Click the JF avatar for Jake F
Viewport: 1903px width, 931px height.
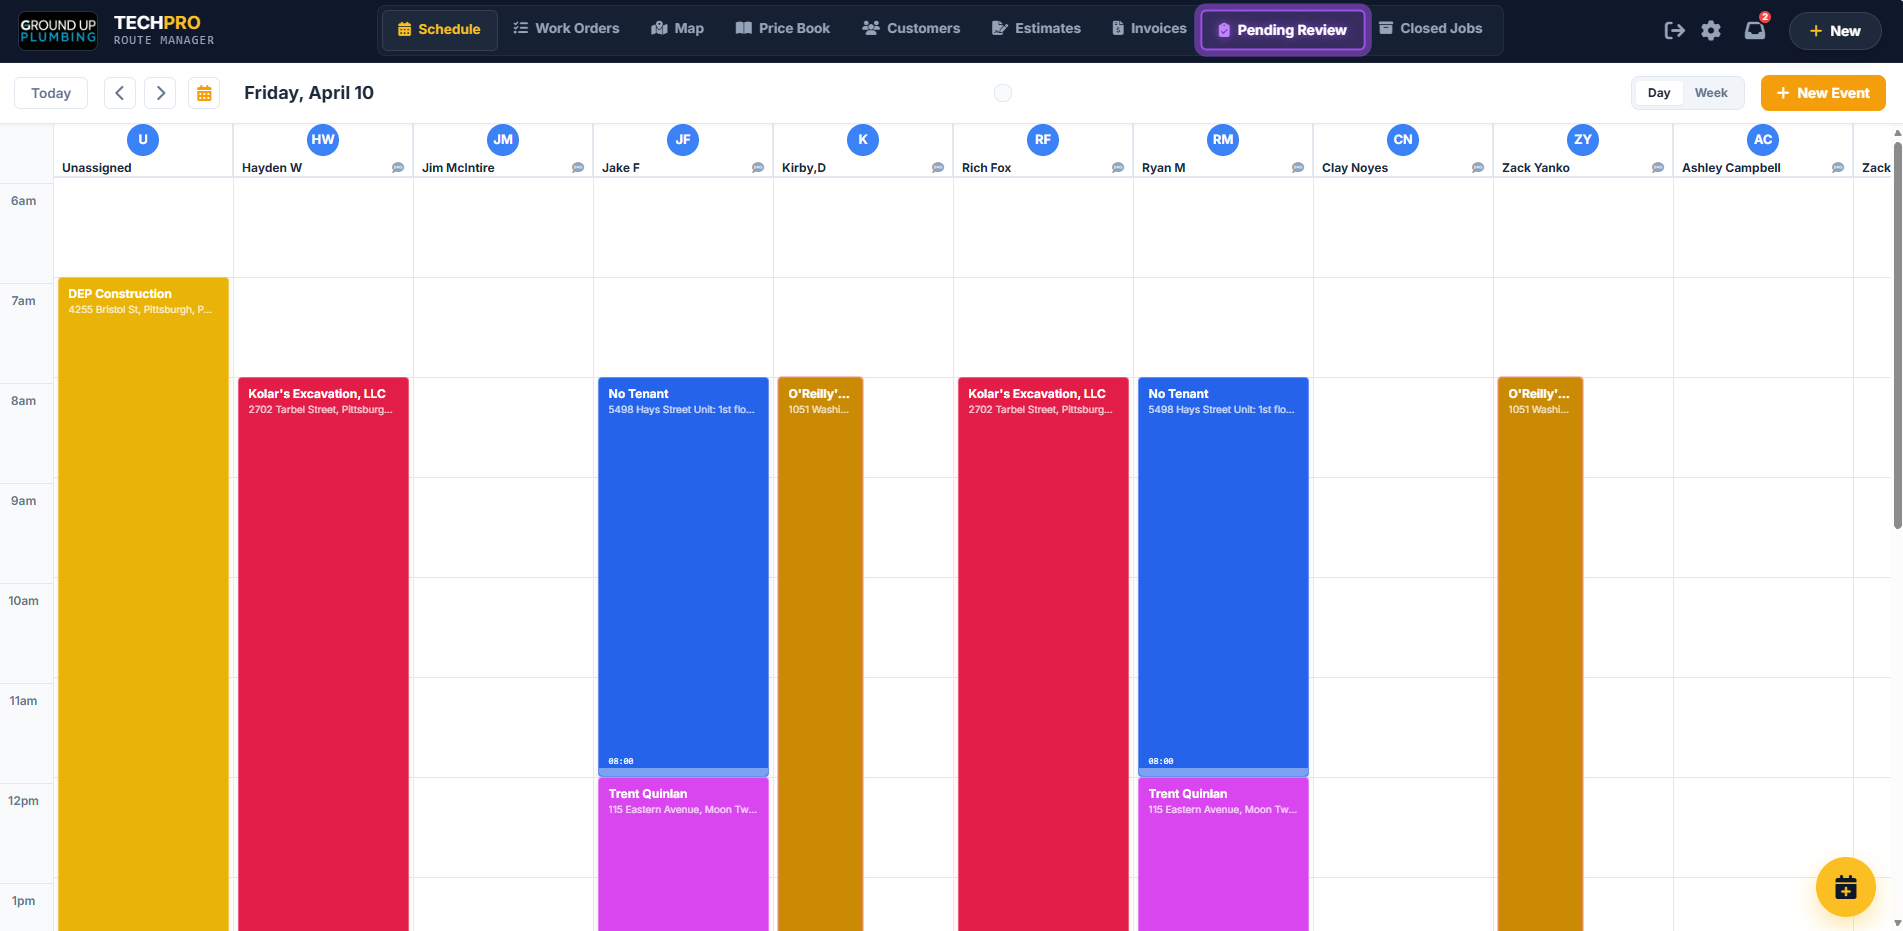click(683, 140)
